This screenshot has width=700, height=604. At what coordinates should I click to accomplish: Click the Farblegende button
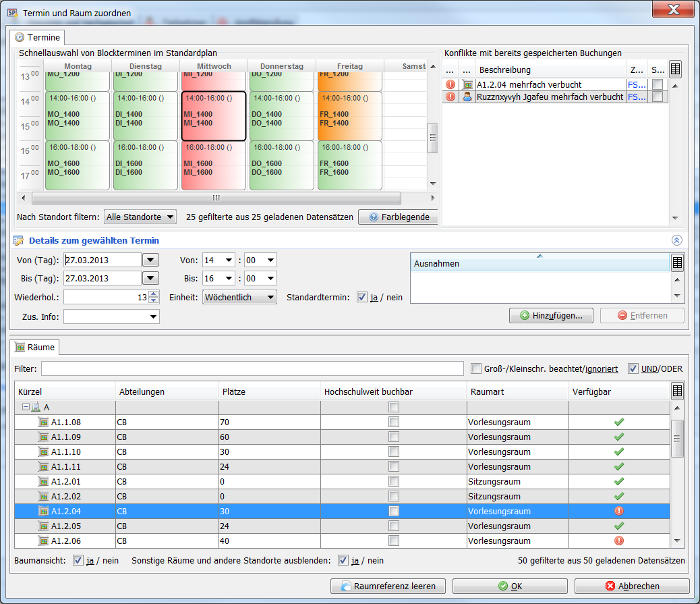[399, 217]
